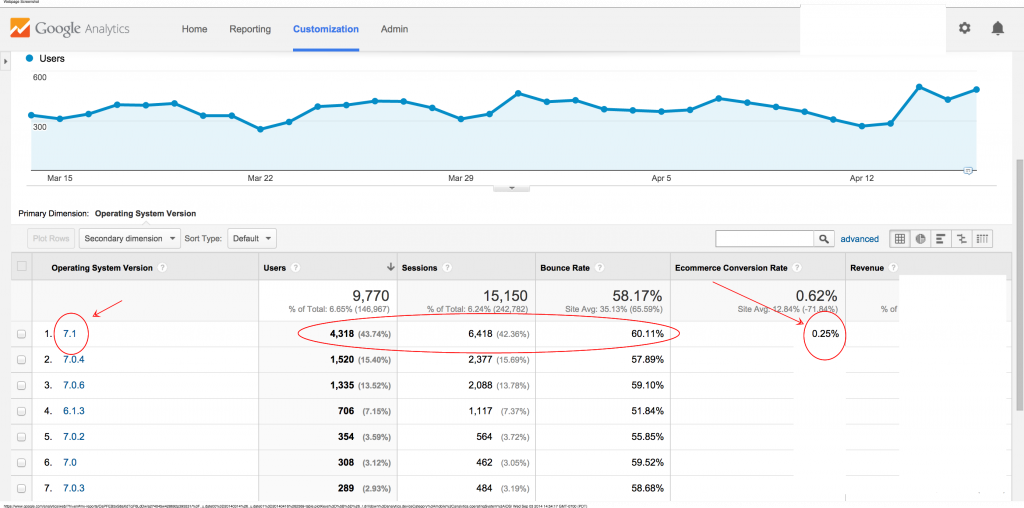The image size is (1024, 508).
Task: Open the notifications bell icon
Action: 997,28
